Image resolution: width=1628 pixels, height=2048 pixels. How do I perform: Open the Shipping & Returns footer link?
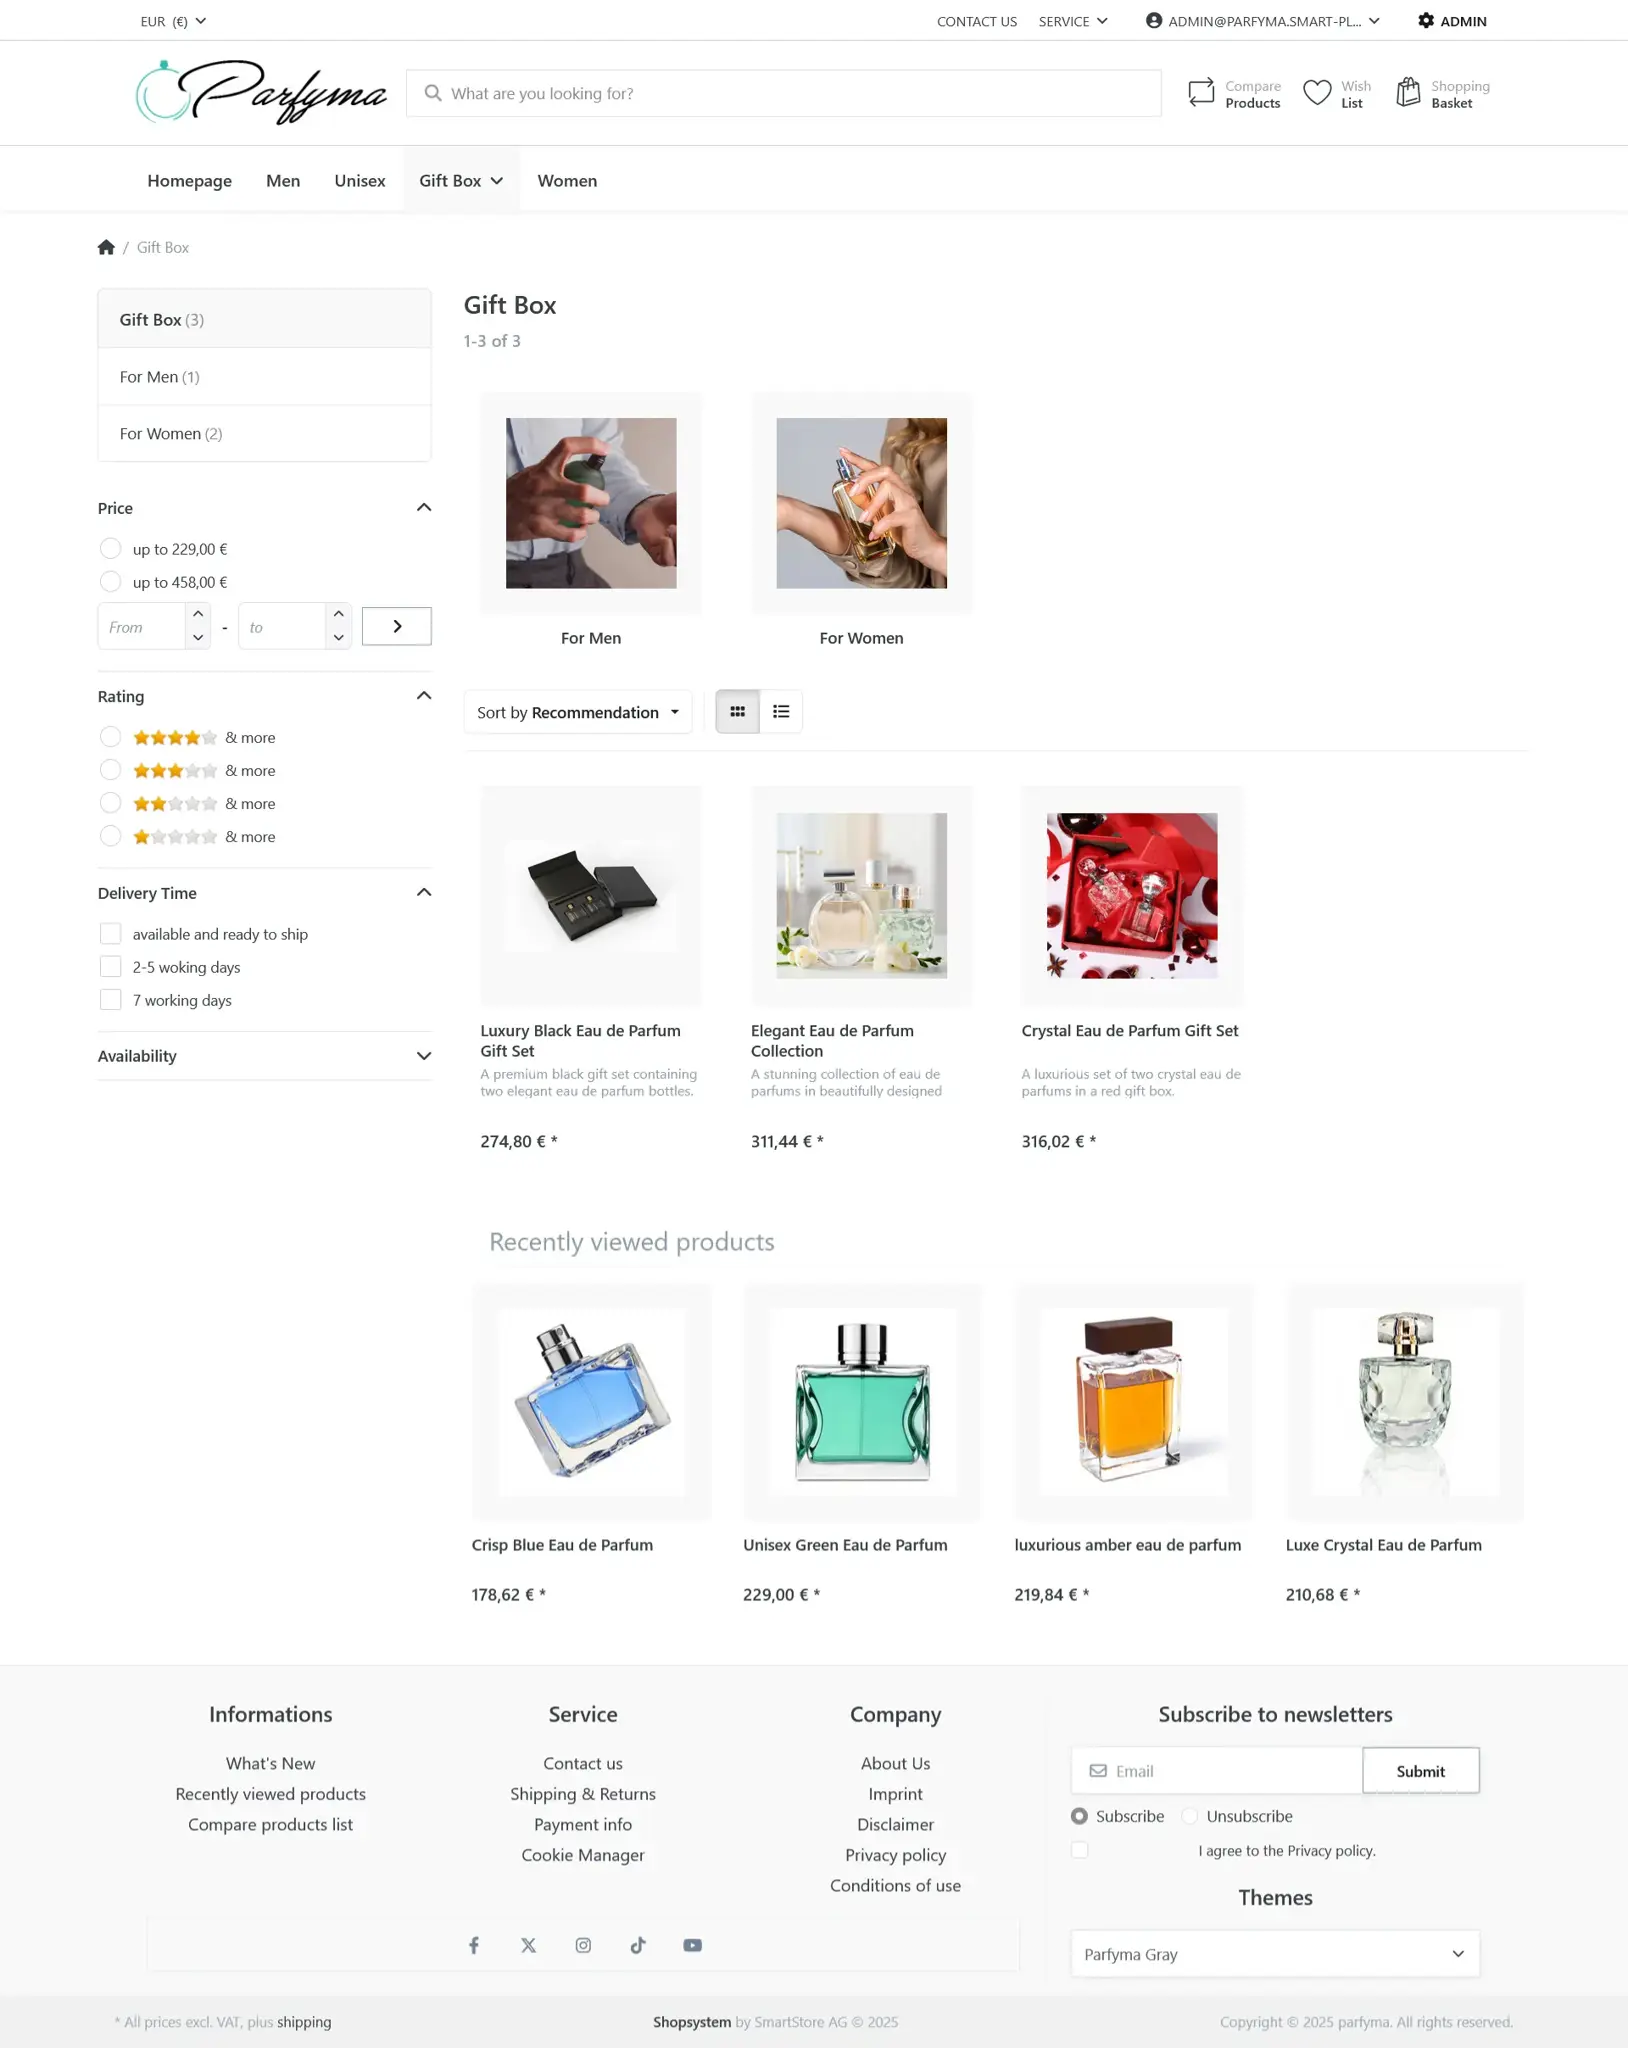[583, 1794]
